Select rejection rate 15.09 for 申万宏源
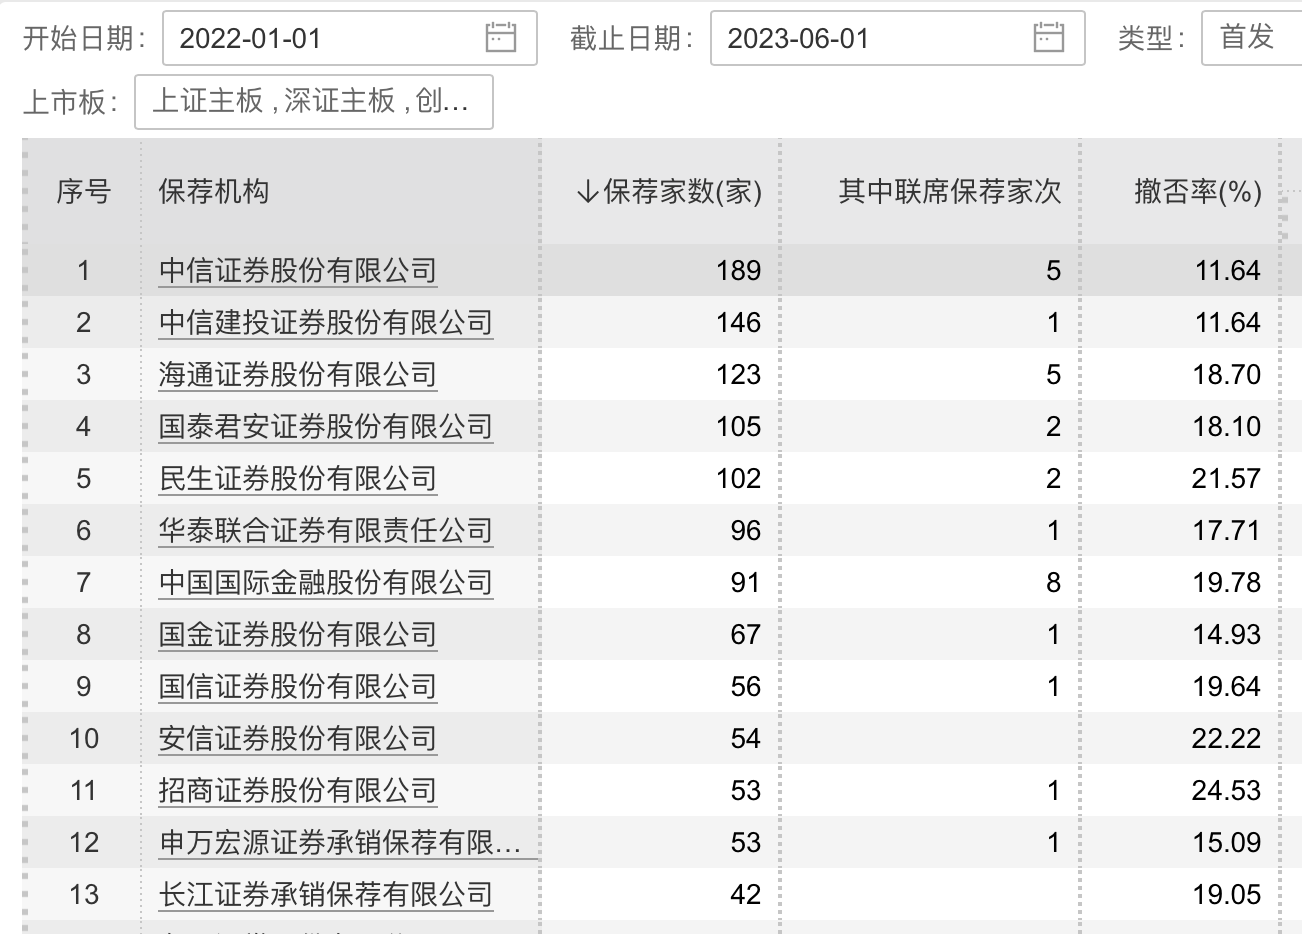The height and width of the screenshot is (934, 1302). (1227, 843)
